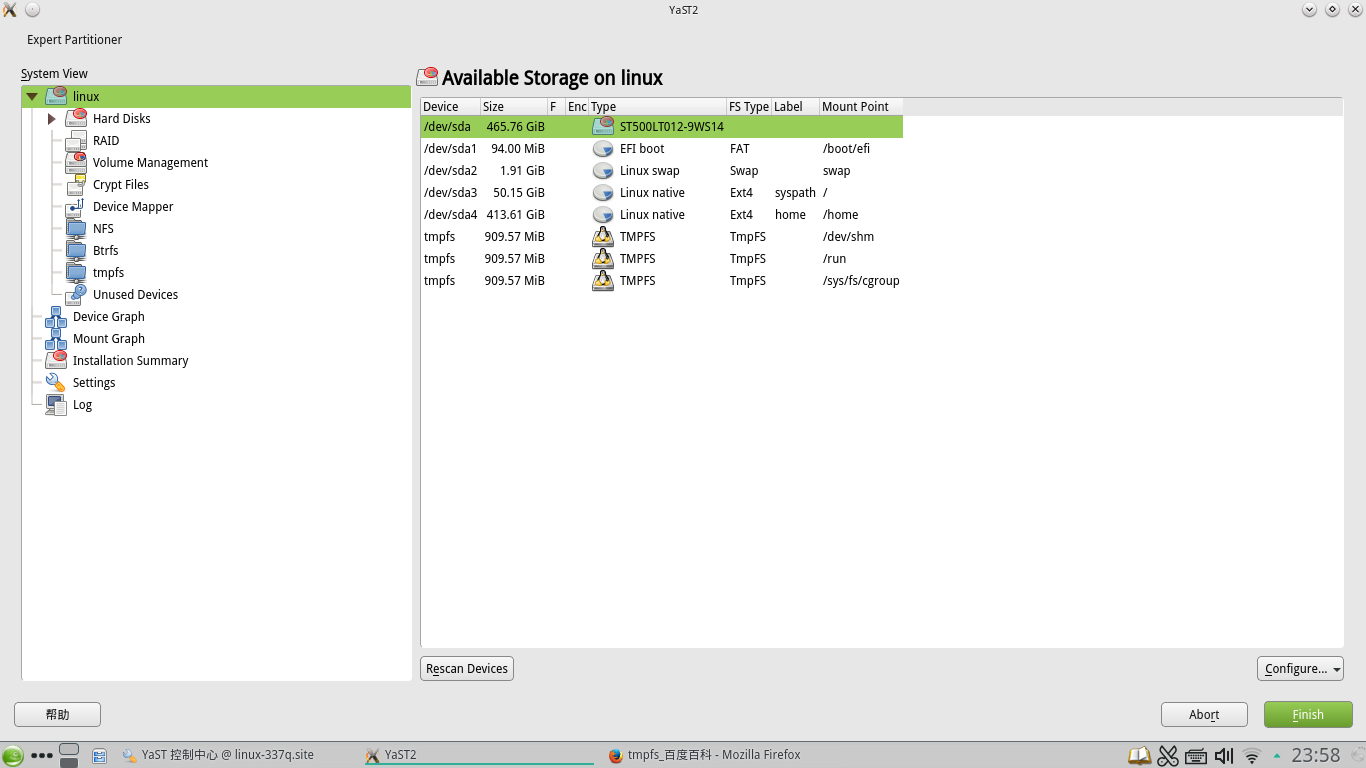Click the Volume Management icon
This screenshot has width=1366, height=768.
pos(76,162)
